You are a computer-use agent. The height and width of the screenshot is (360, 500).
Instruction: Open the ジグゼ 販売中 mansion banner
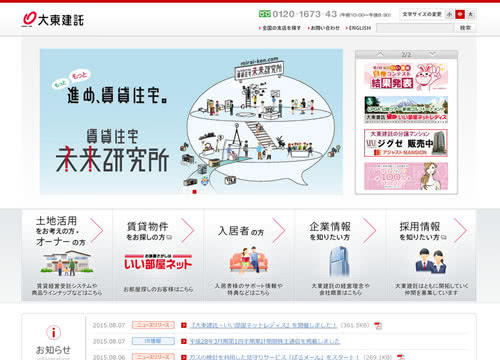pyautogui.click(x=406, y=143)
